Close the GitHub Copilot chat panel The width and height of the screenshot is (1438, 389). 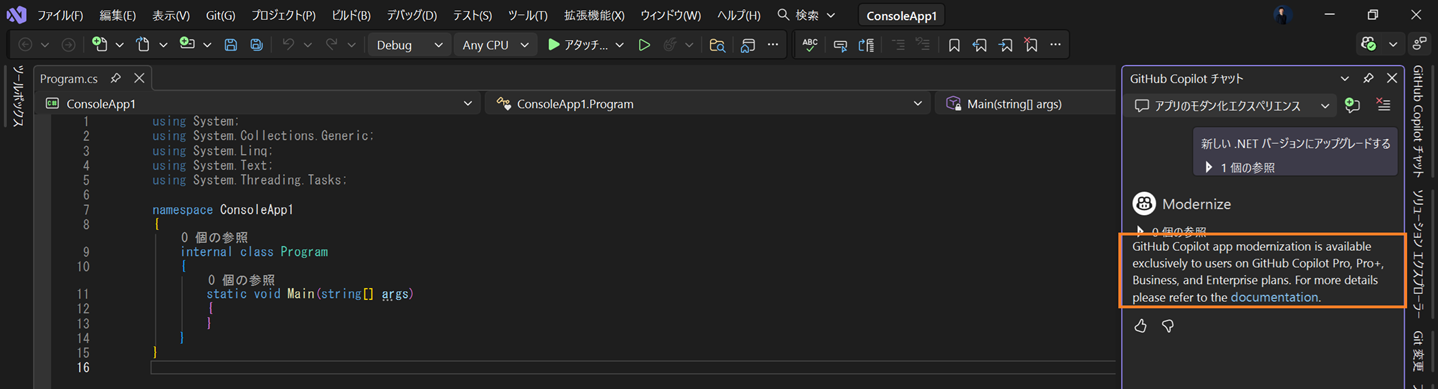pyautogui.click(x=1392, y=78)
